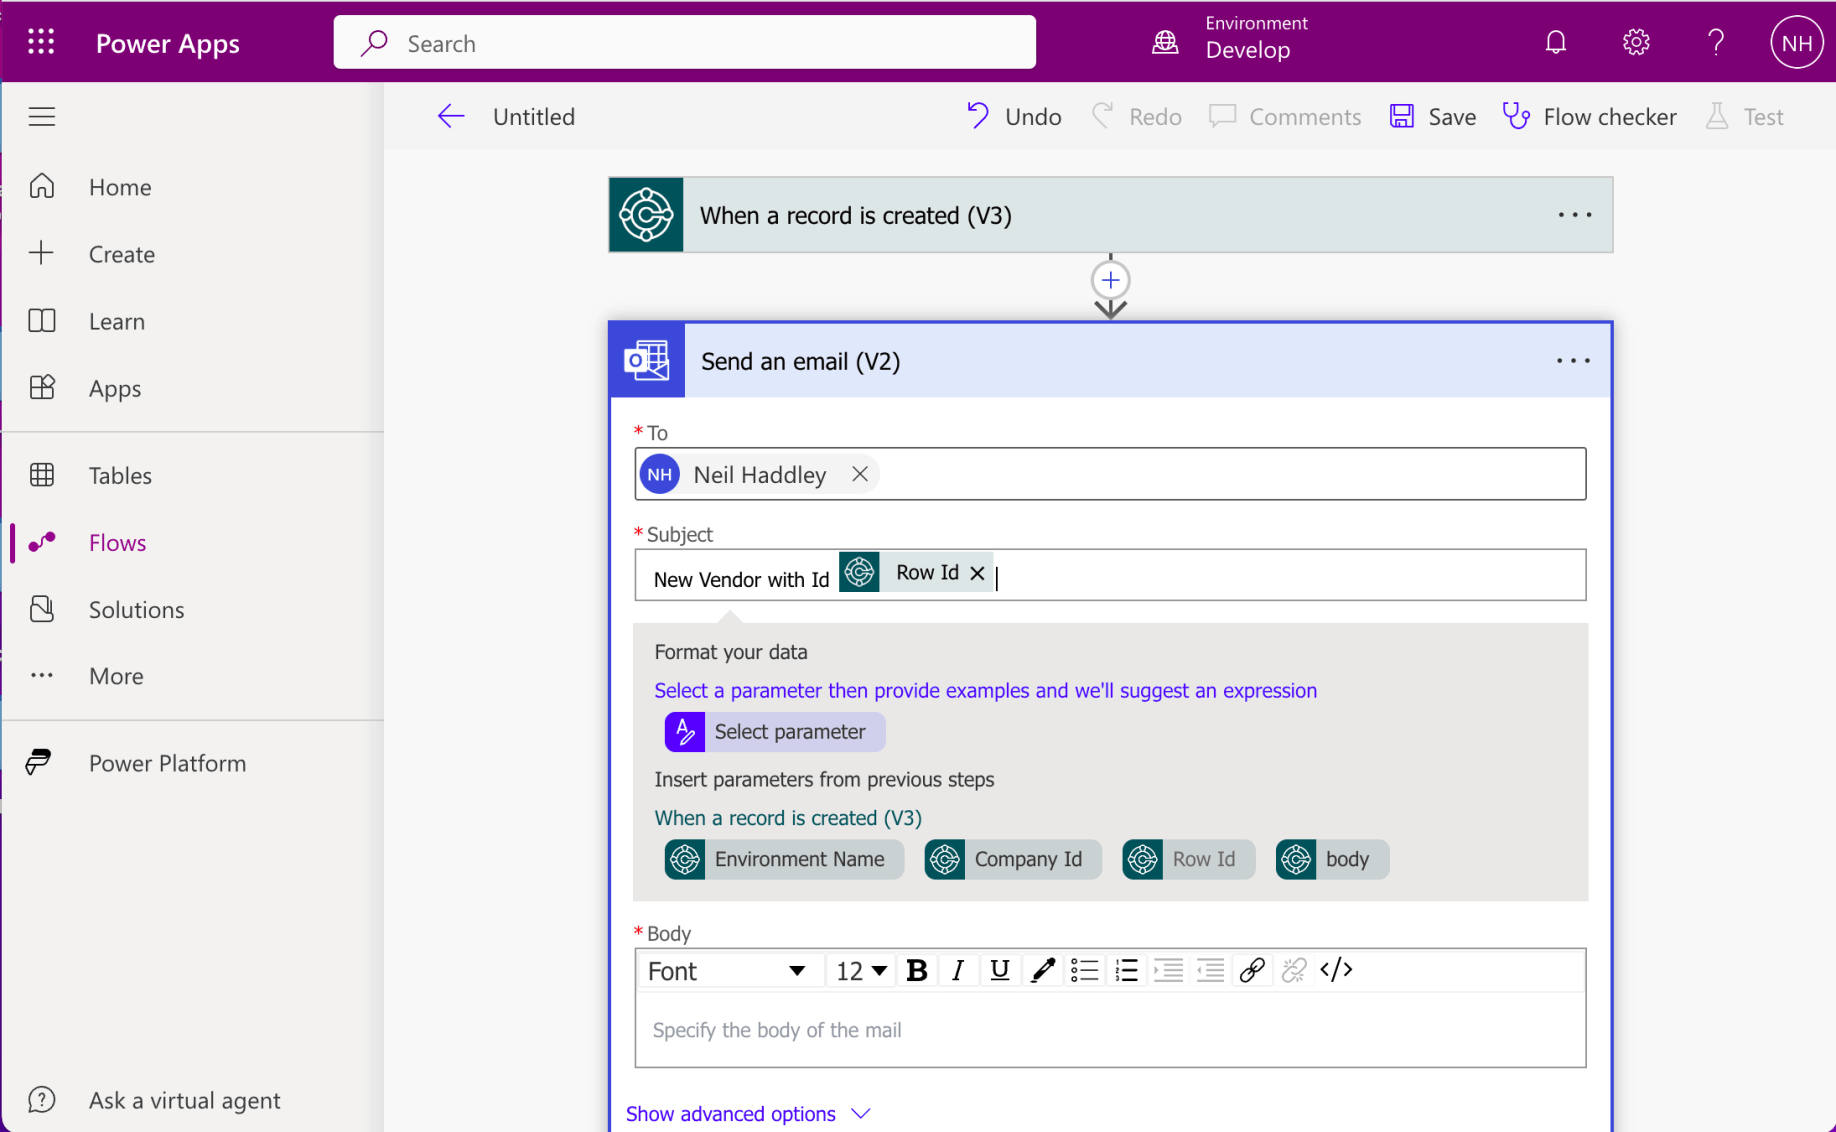Click into the Subject field

pyautogui.click(x=1110, y=575)
